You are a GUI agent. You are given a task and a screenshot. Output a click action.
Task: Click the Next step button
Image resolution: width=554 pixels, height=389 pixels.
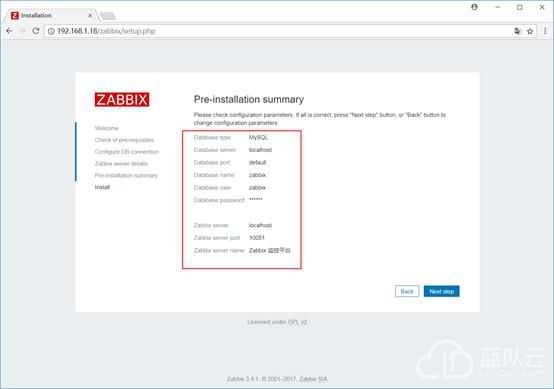(x=442, y=291)
